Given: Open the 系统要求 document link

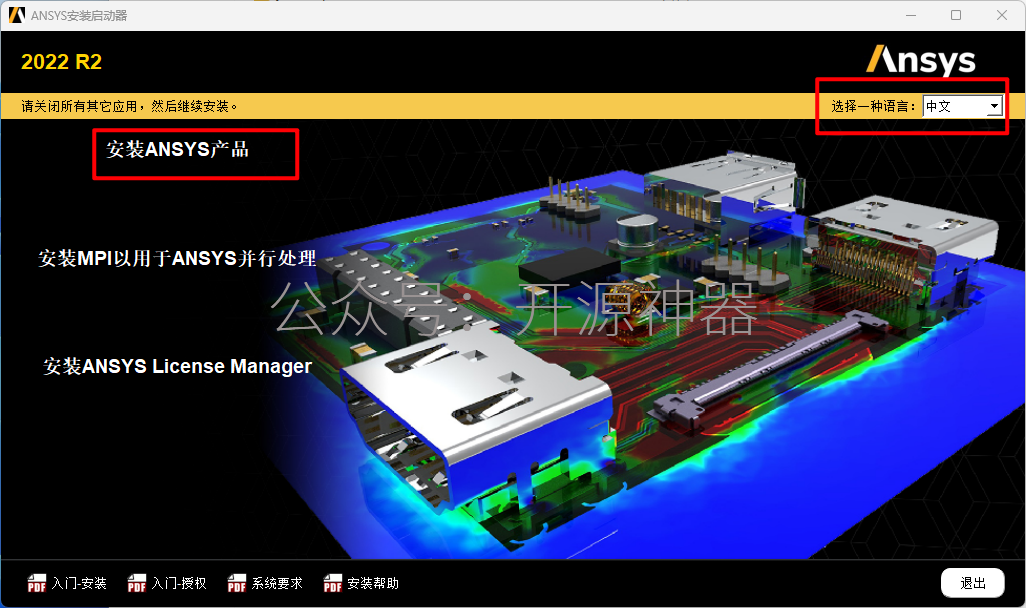Looking at the screenshot, I should point(277,583).
